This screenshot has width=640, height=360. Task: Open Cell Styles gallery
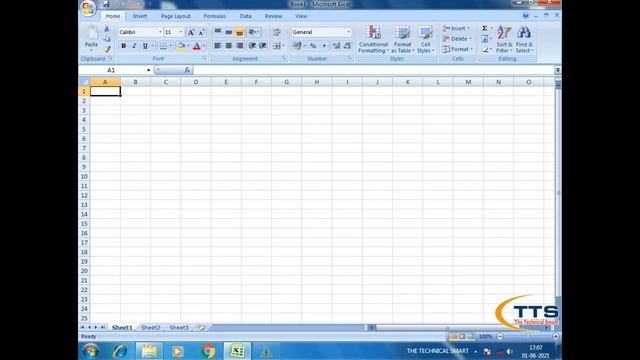tap(425, 39)
